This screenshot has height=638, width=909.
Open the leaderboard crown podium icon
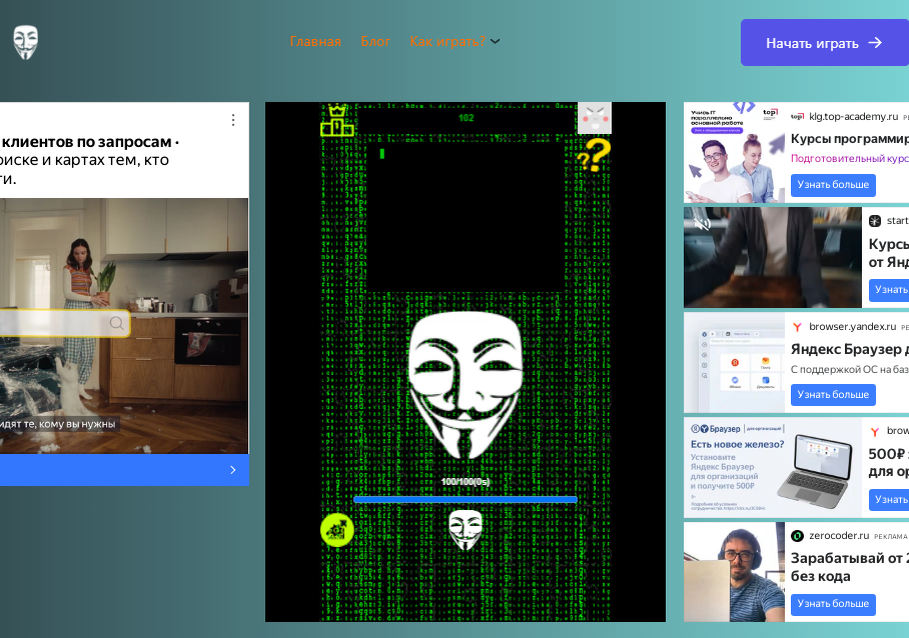[x=337, y=121]
